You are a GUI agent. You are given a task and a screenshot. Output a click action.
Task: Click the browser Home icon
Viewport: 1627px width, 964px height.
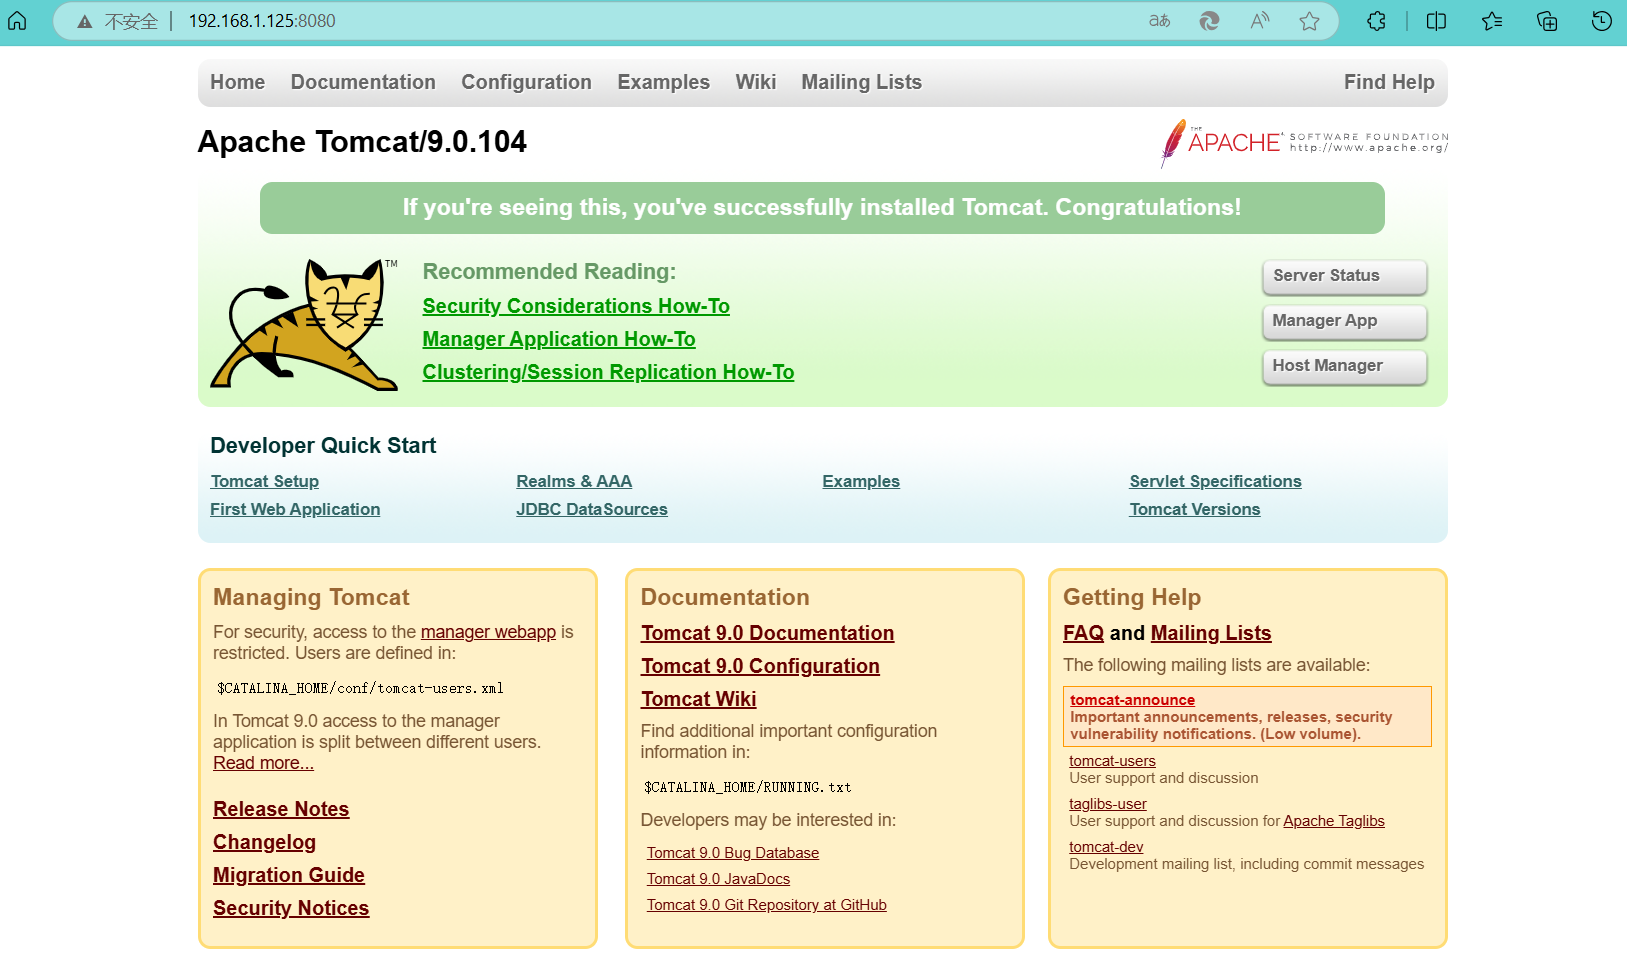pos(17,21)
